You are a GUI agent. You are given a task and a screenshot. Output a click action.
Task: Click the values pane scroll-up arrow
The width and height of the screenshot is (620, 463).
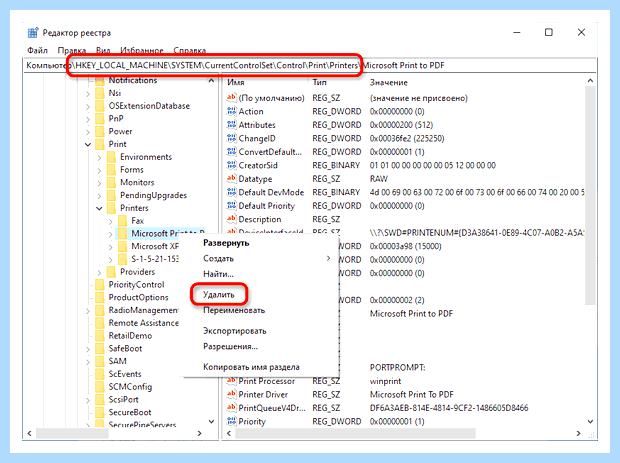590,81
